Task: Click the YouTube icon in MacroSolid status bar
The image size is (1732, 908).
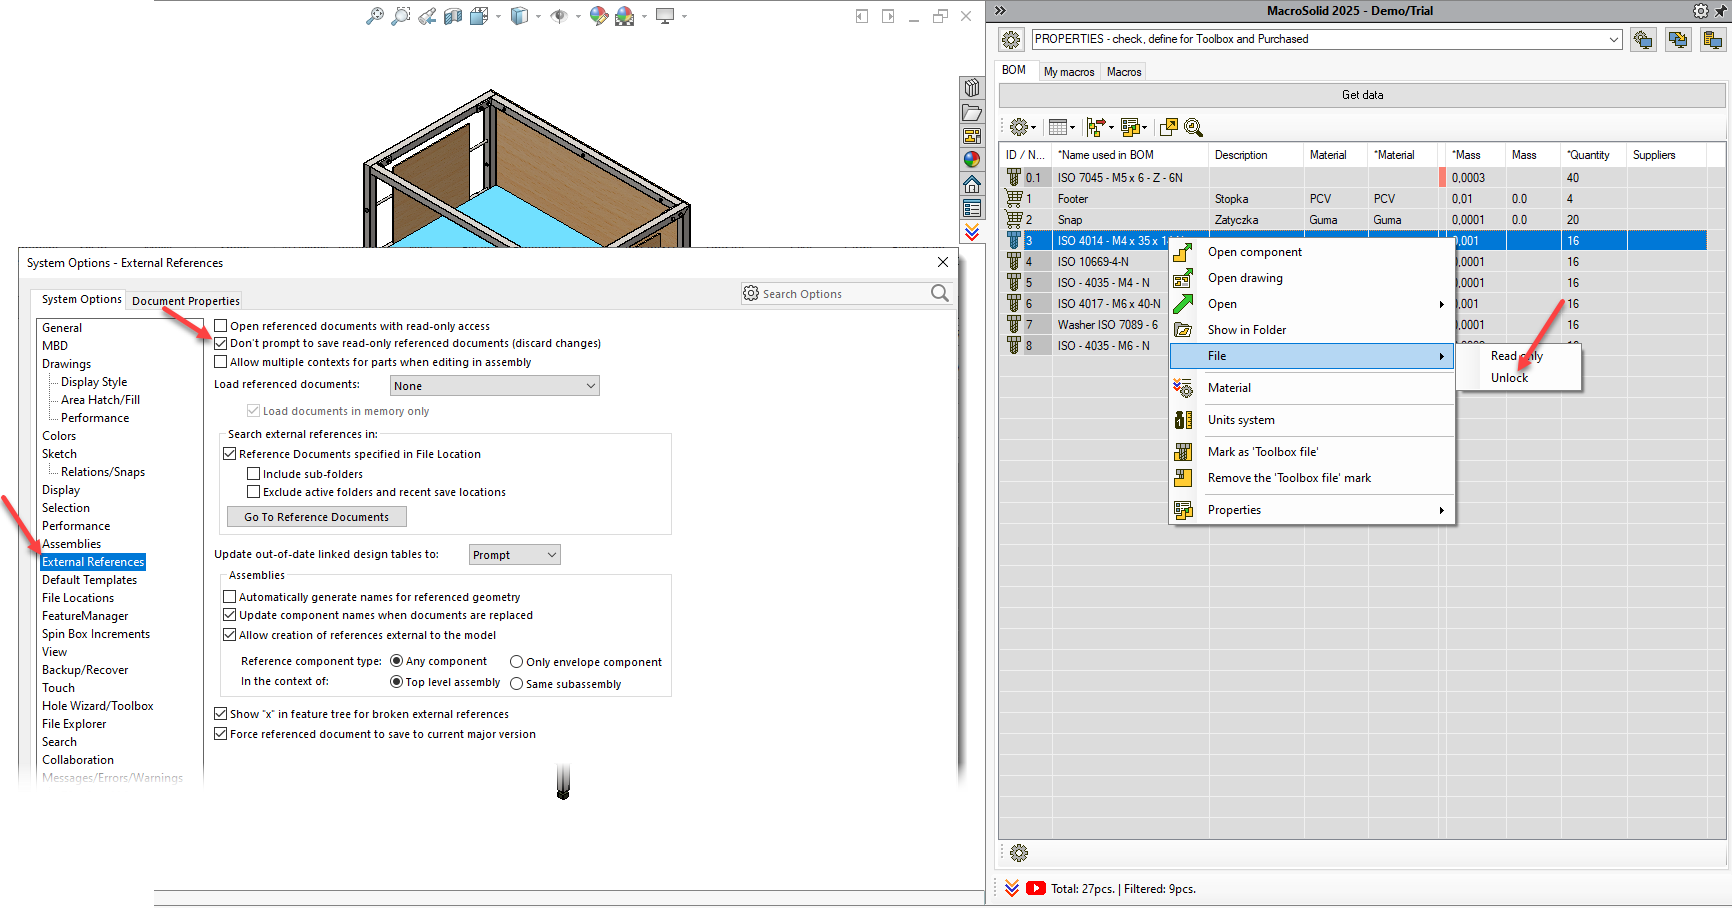Action: coord(1036,888)
